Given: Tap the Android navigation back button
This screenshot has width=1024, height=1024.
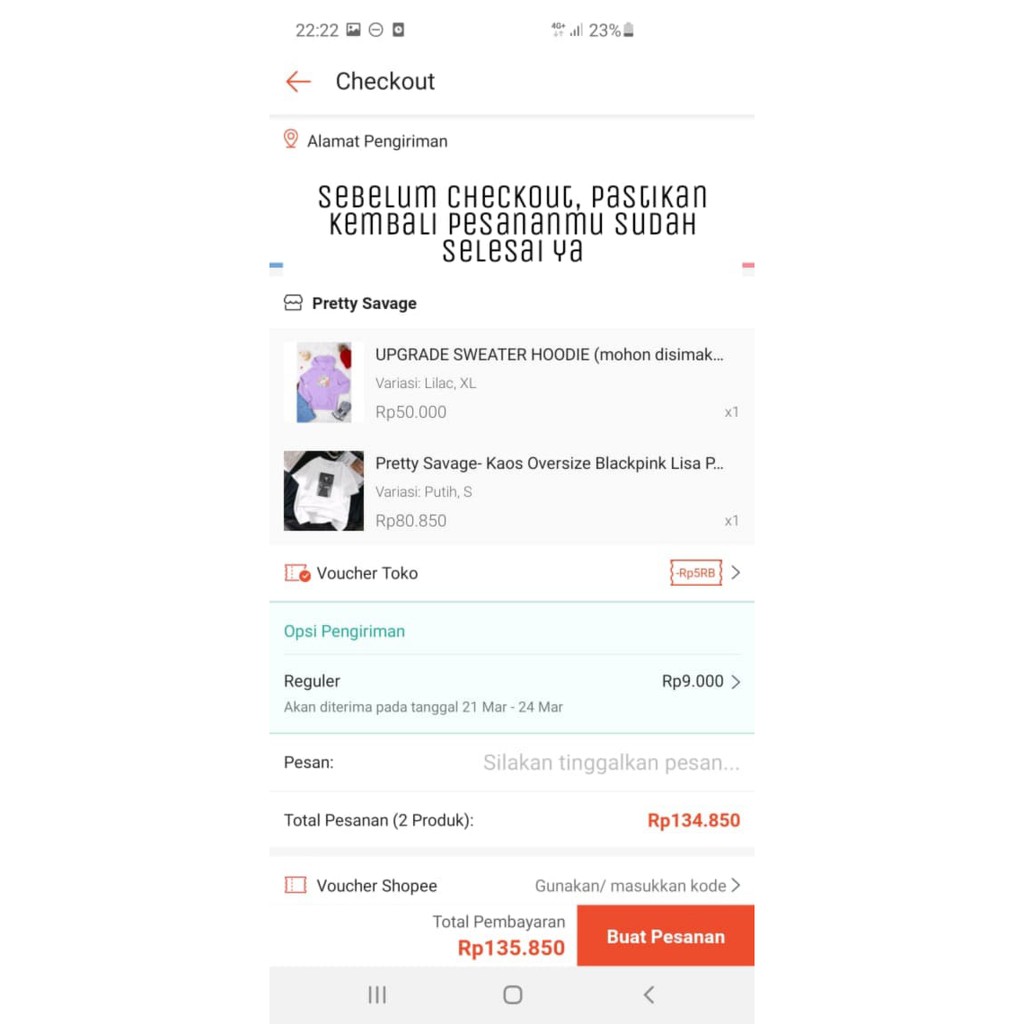Looking at the screenshot, I should point(648,995).
